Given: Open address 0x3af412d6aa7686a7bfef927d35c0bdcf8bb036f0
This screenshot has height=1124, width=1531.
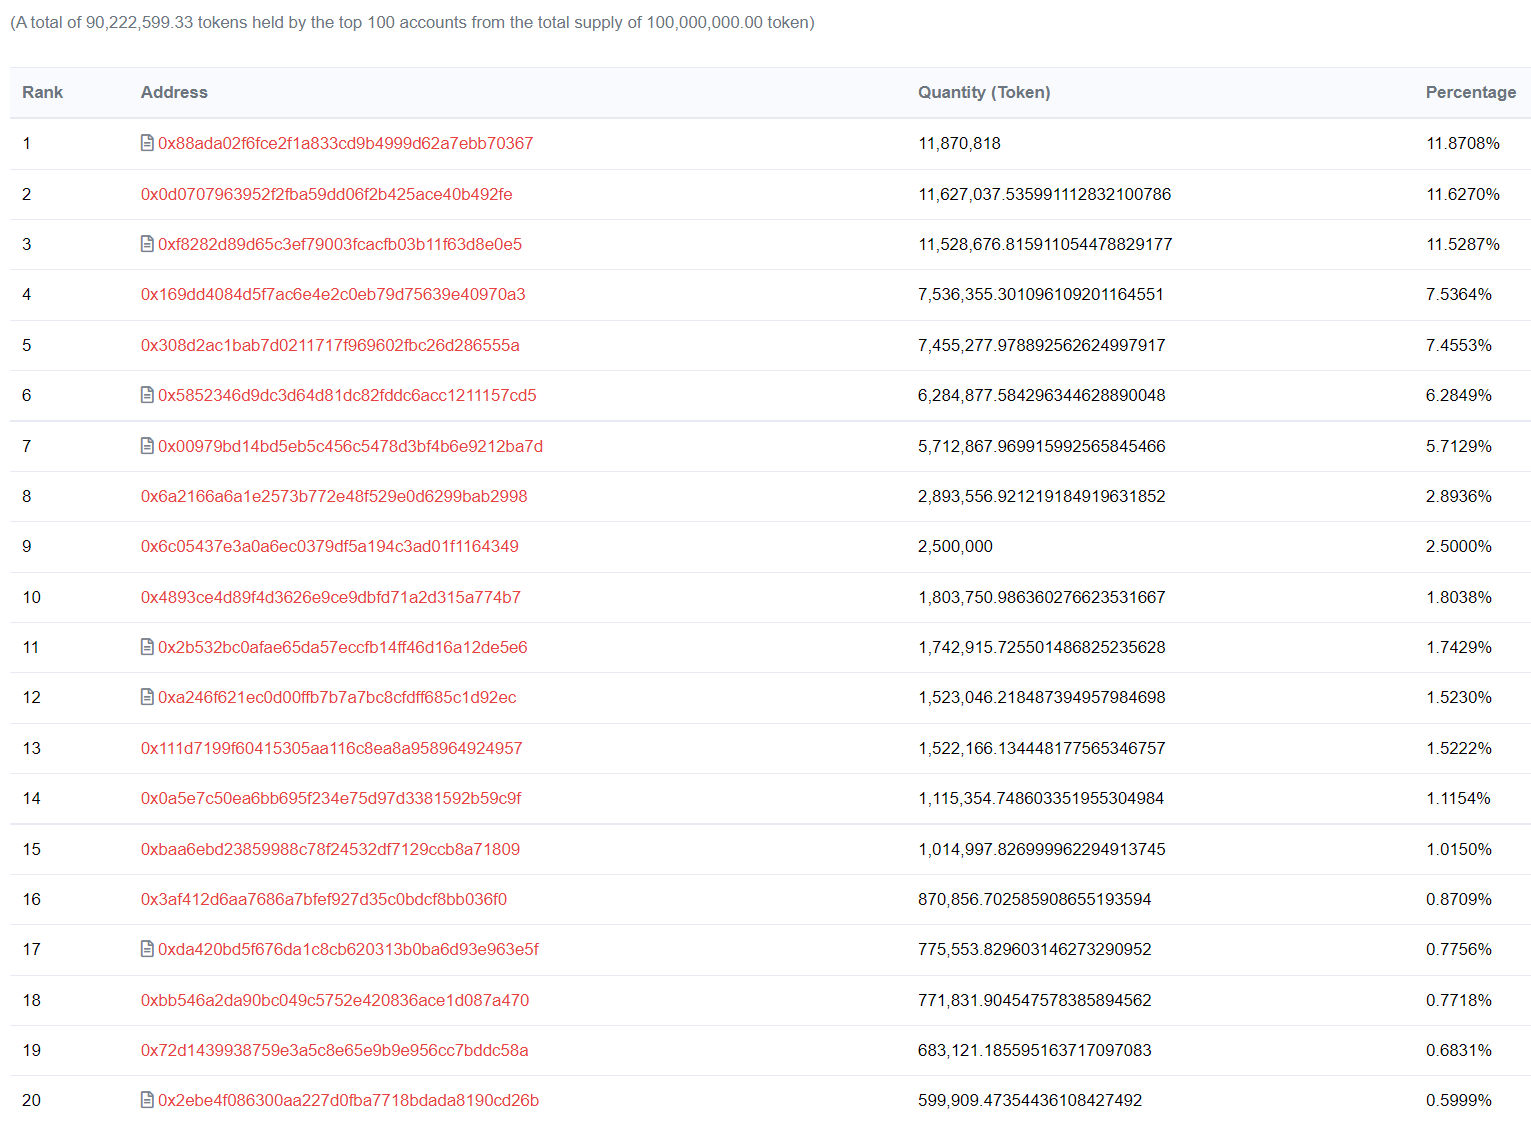Looking at the screenshot, I should pyautogui.click(x=324, y=899).
